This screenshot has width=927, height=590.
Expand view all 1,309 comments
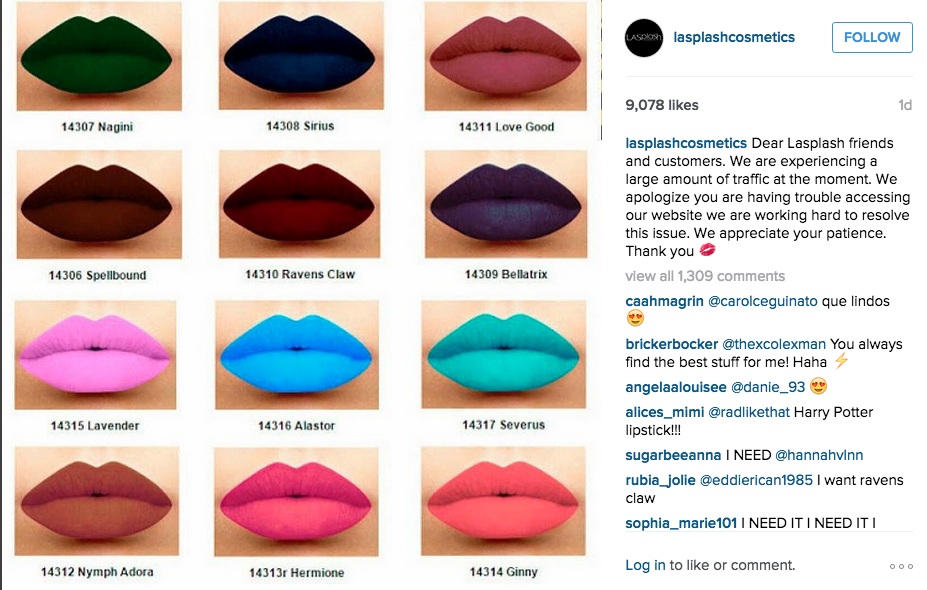pyautogui.click(x=705, y=276)
